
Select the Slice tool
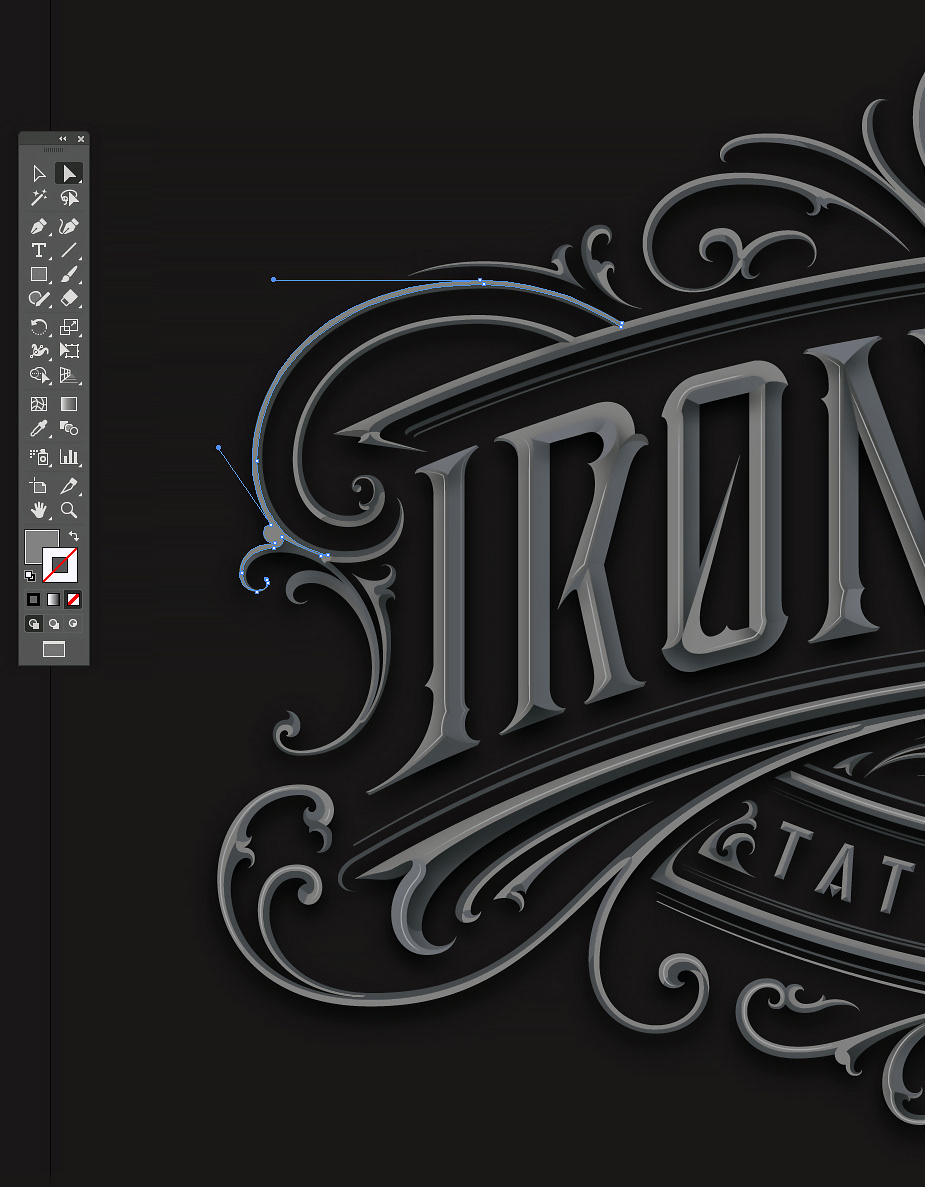click(69, 485)
